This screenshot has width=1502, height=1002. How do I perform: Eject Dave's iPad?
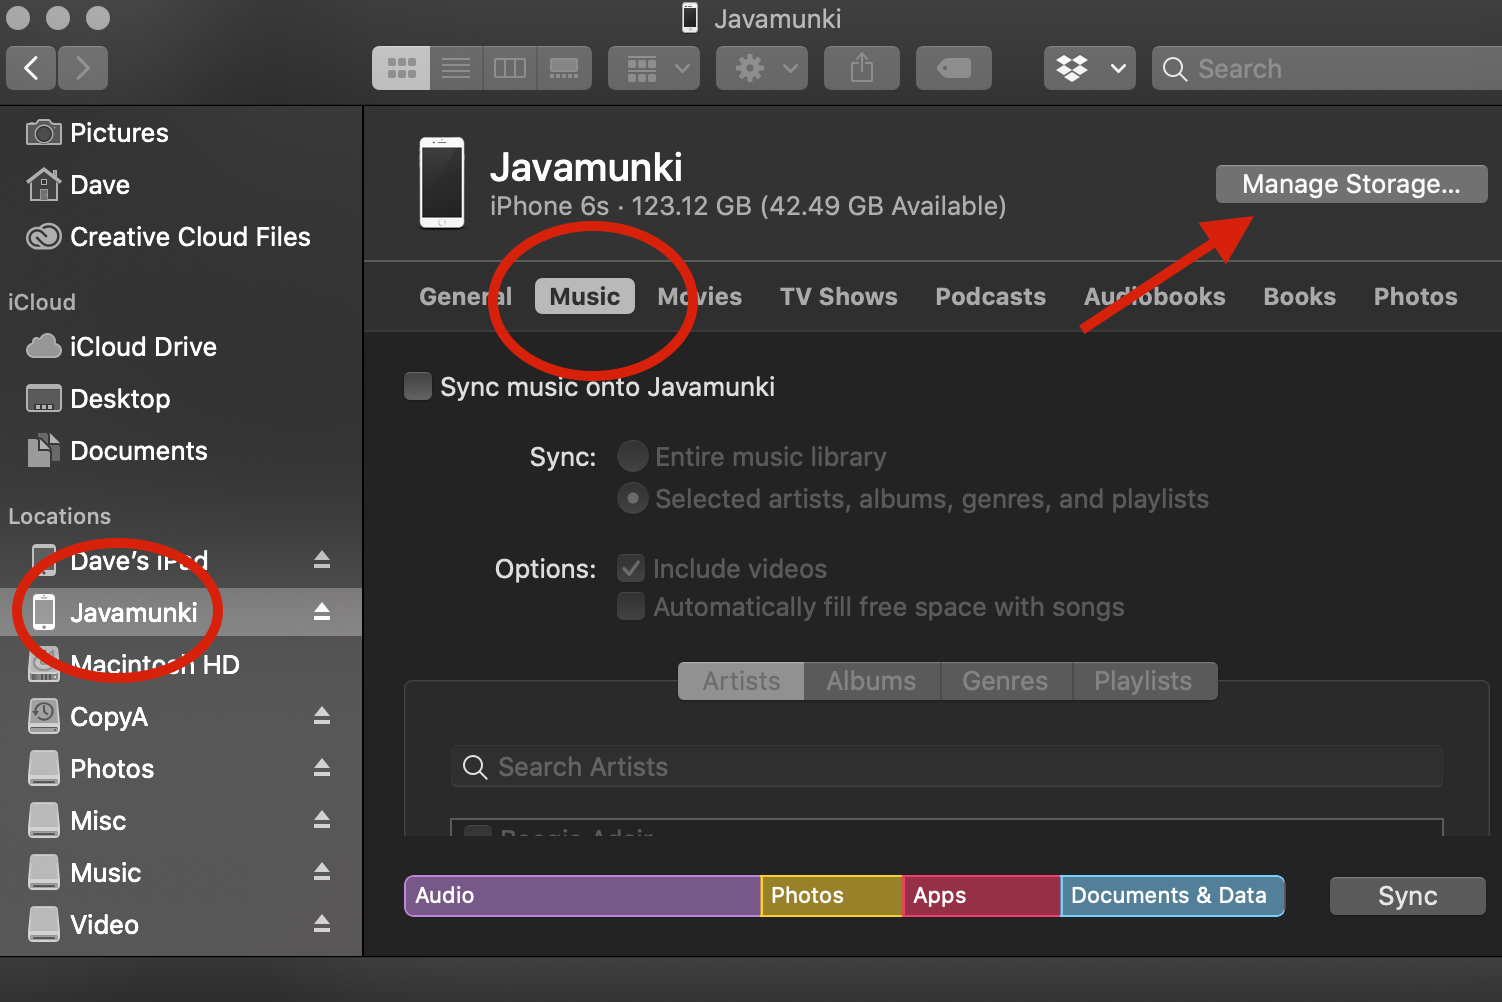(322, 560)
